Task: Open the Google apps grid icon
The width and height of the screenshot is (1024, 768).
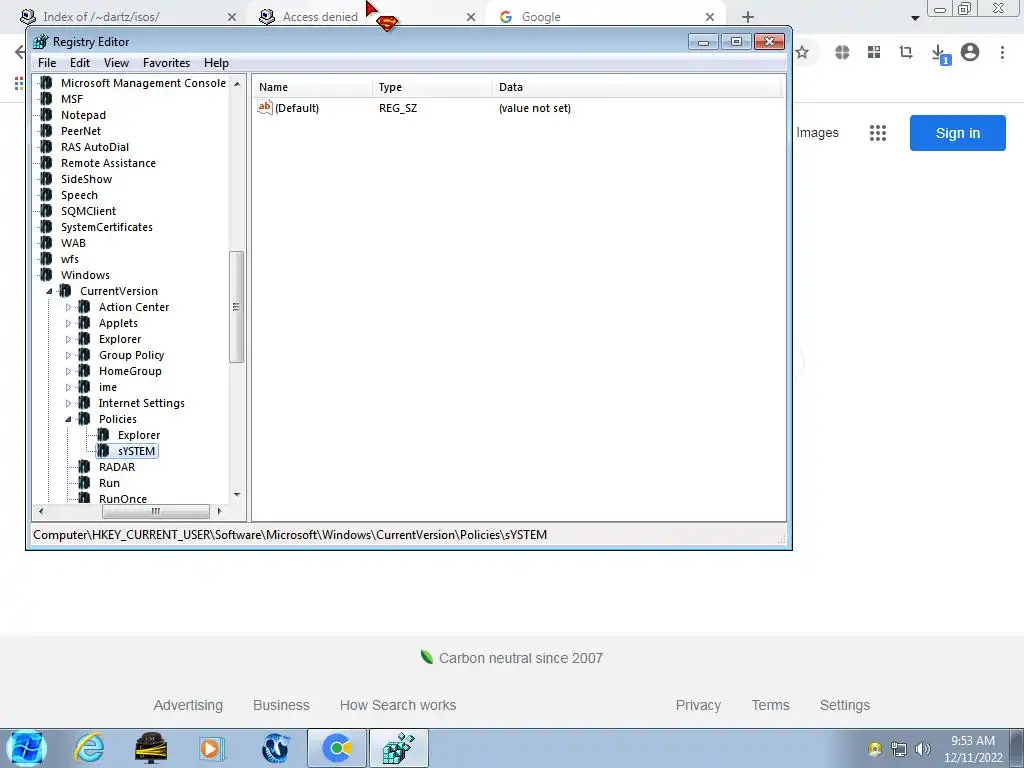Action: point(878,133)
